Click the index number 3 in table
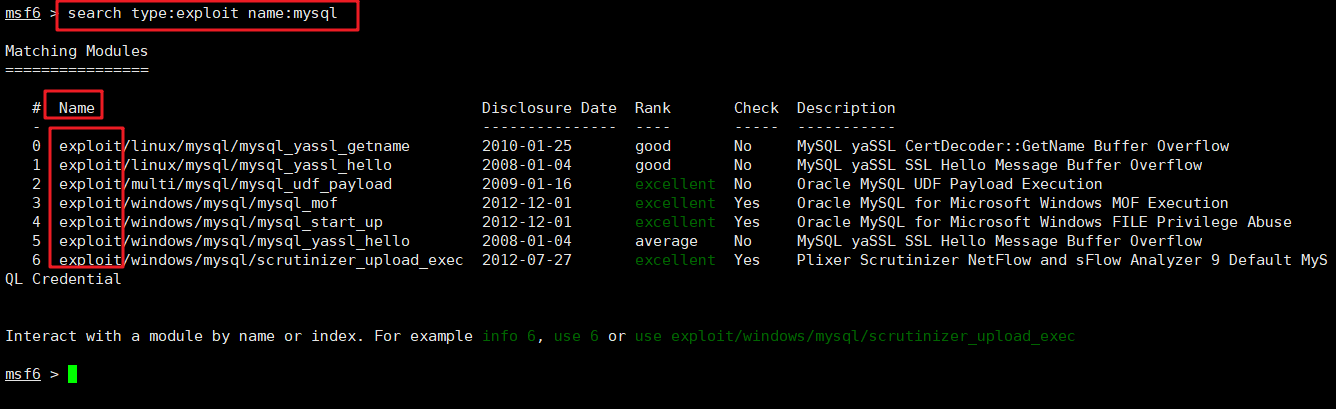Screen dimensions: 1336x409 click(x=36, y=203)
